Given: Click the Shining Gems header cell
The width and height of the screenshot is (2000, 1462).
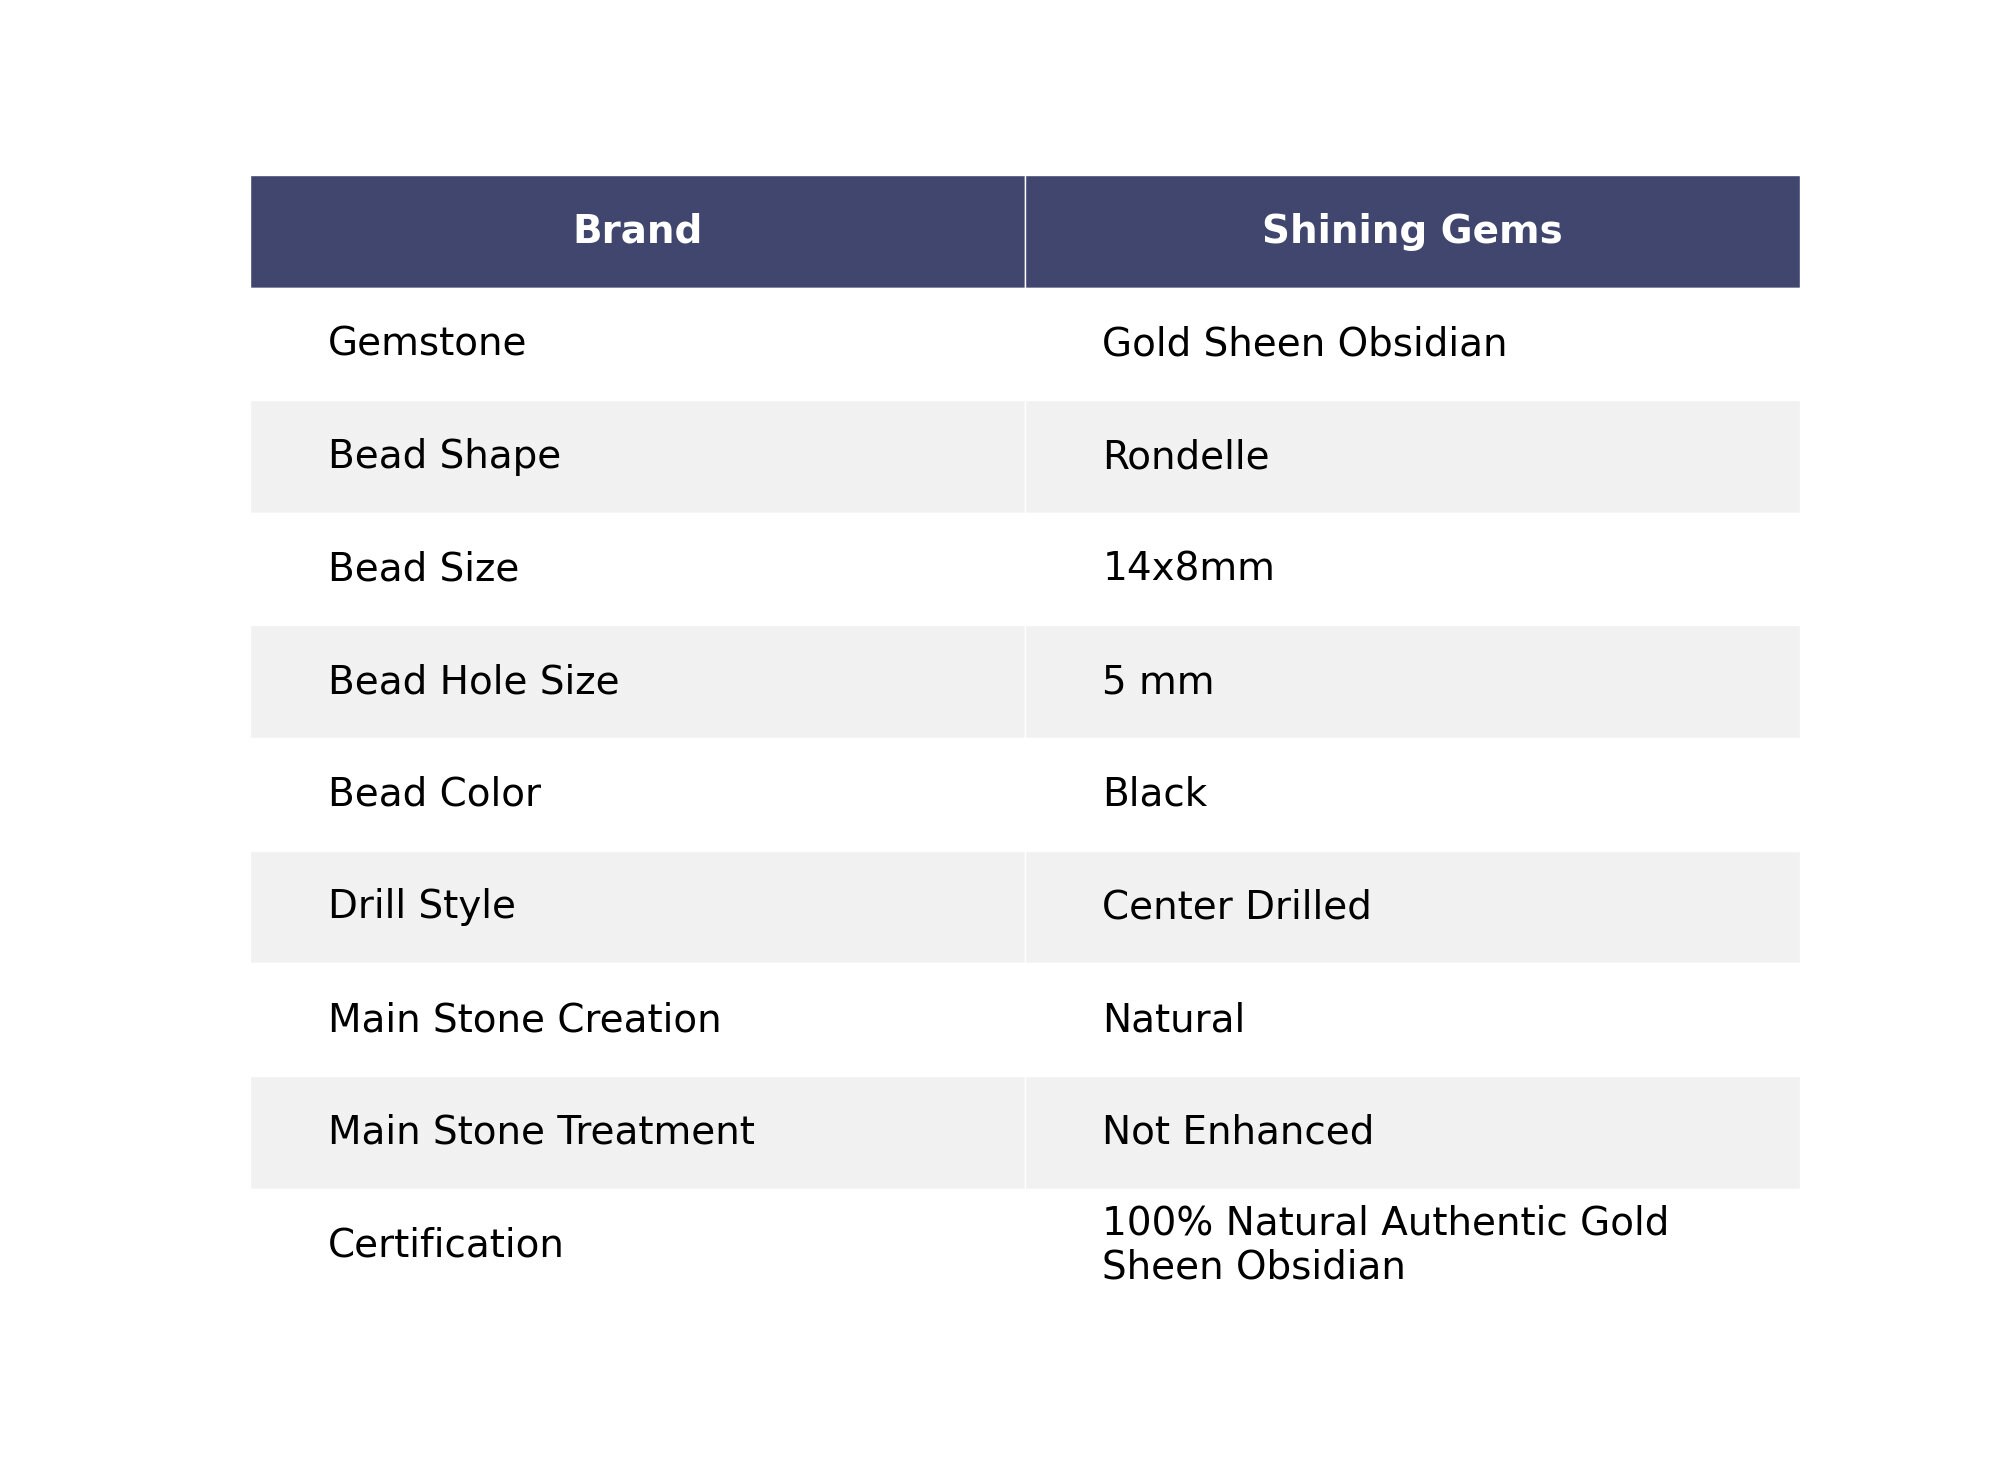Looking at the screenshot, I should [x=1412, y=231].
